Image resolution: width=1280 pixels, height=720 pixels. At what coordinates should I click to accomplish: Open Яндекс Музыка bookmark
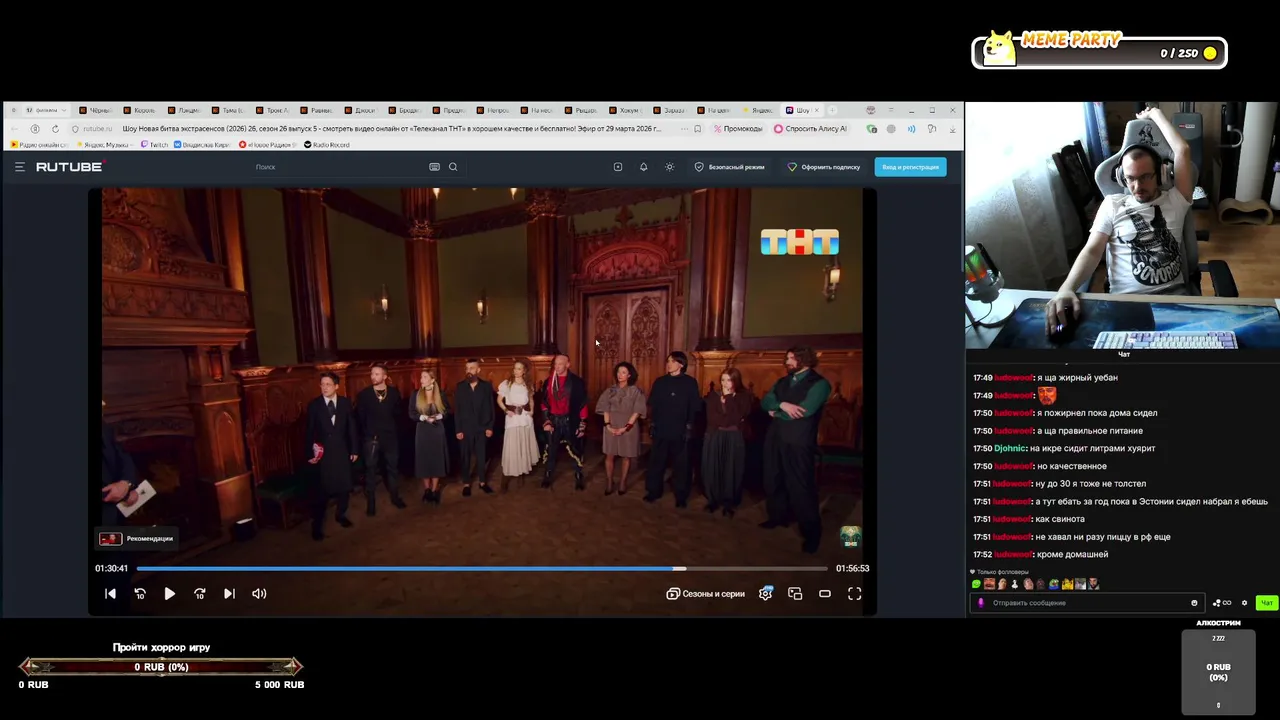103,145
